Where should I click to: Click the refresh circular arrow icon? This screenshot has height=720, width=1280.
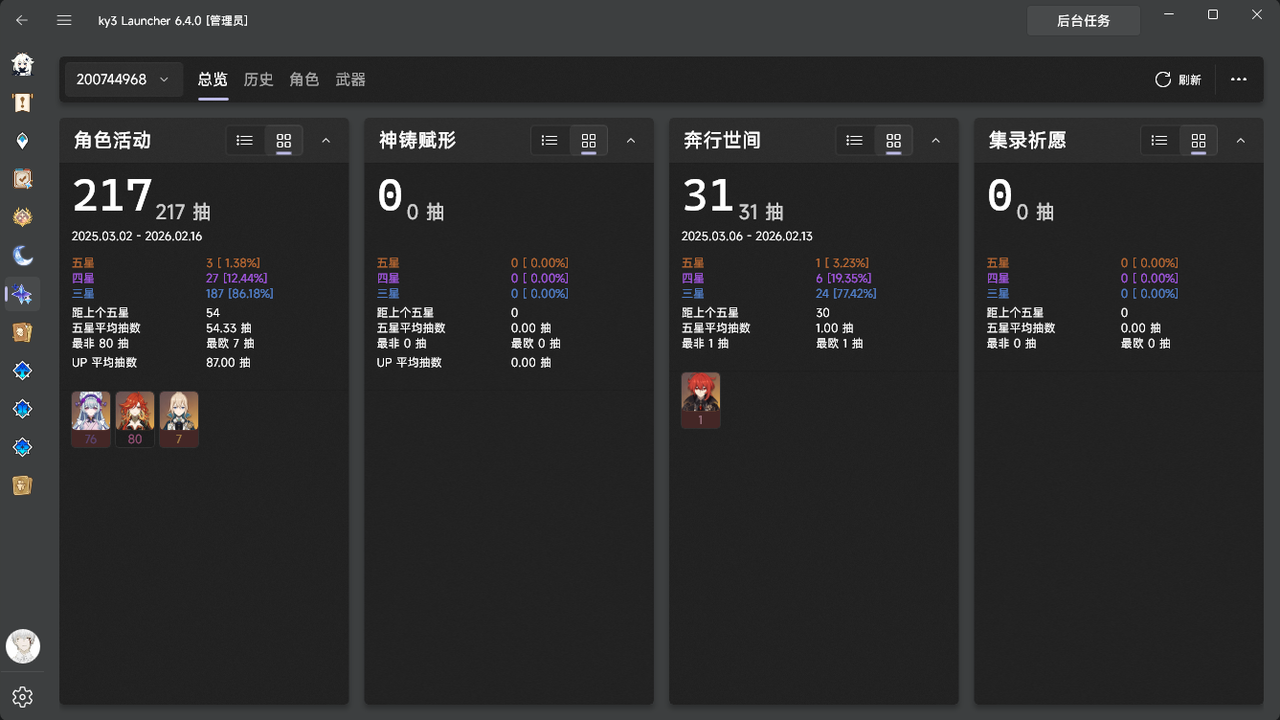[x=1161, y=79]
